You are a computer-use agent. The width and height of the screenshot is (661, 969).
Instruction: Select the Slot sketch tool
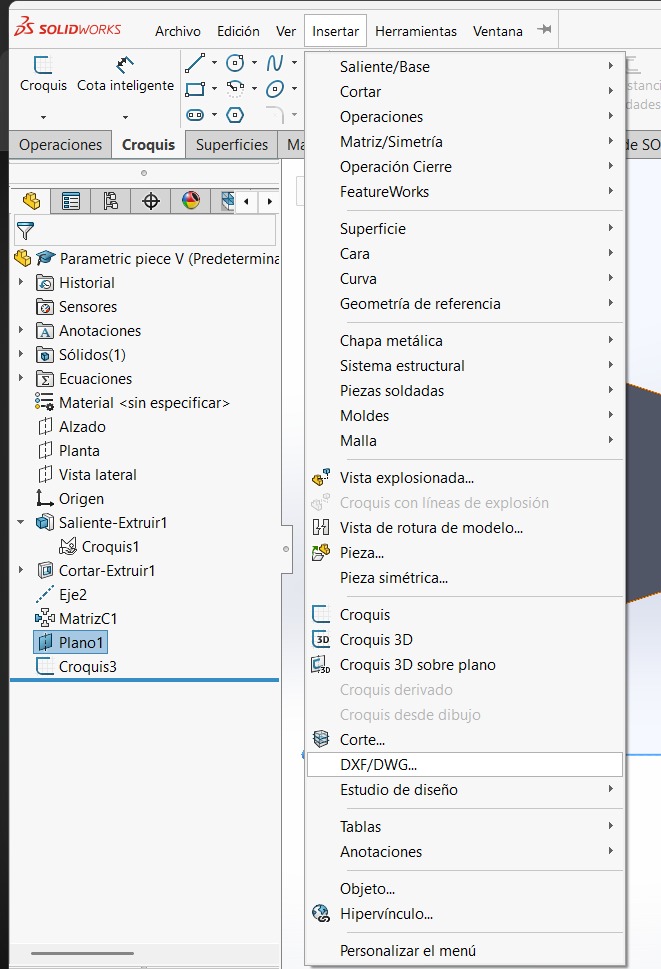[195, 115]
